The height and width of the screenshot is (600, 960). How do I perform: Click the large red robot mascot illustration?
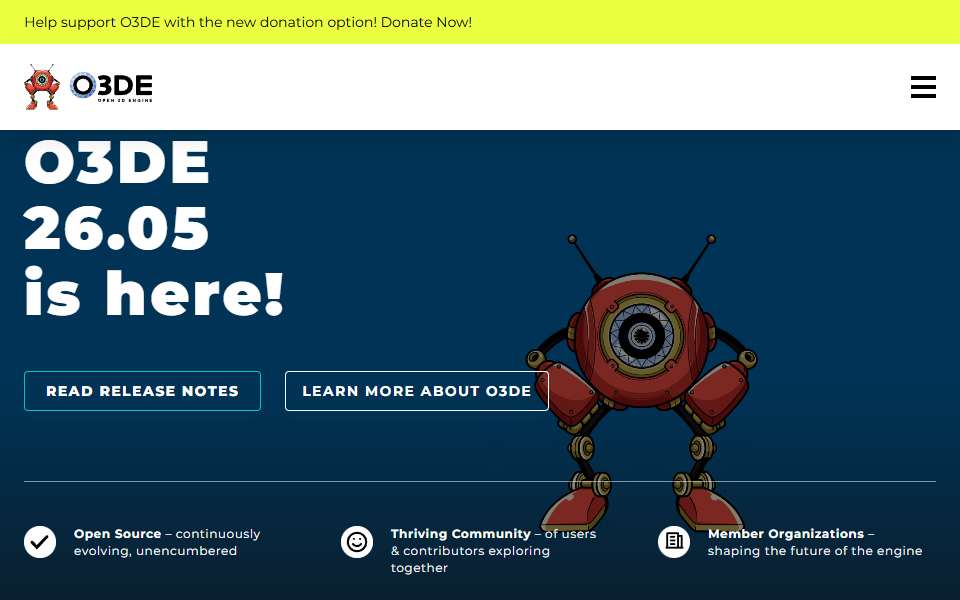coord(641,383)
